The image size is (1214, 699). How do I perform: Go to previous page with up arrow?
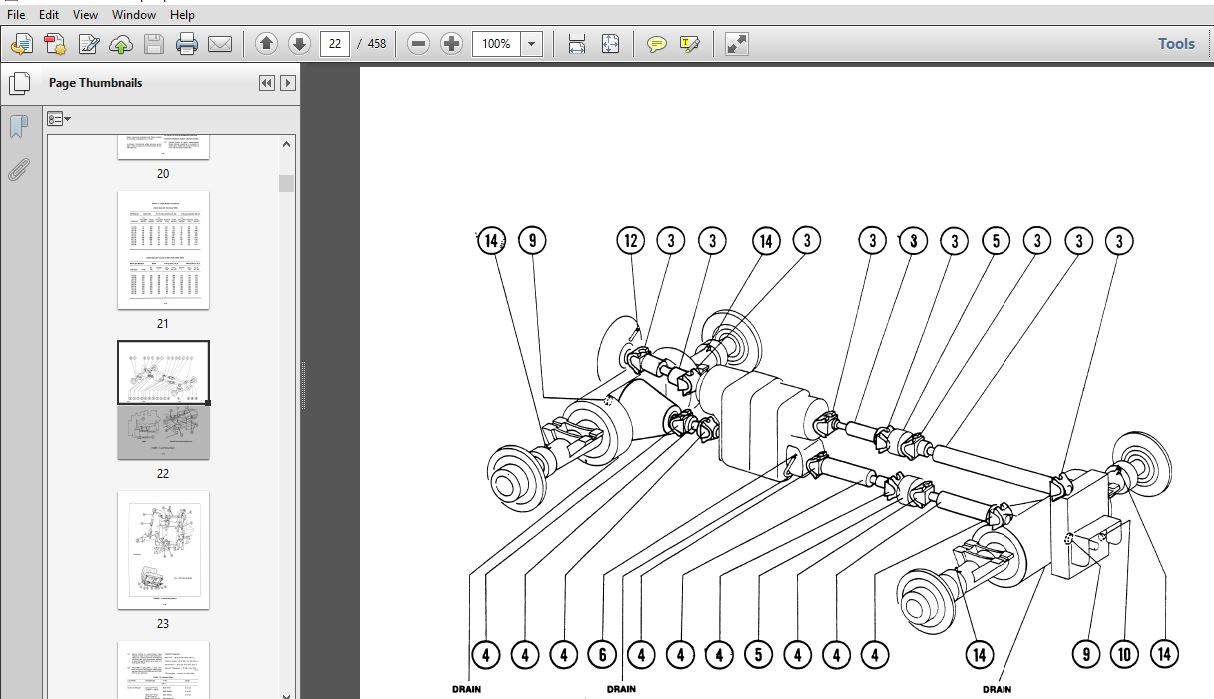coord(266,44)
